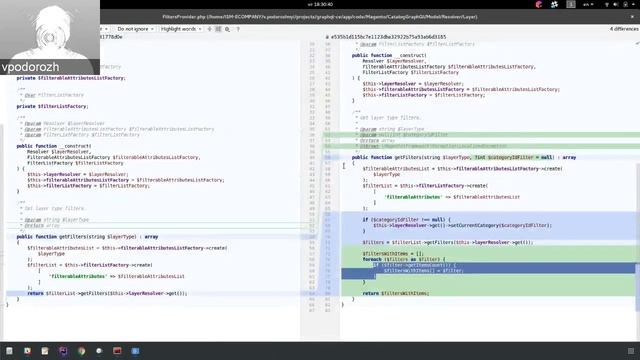Click the volume icon in top bar
This screenshot has width=640, height=360.
point(616,4)
